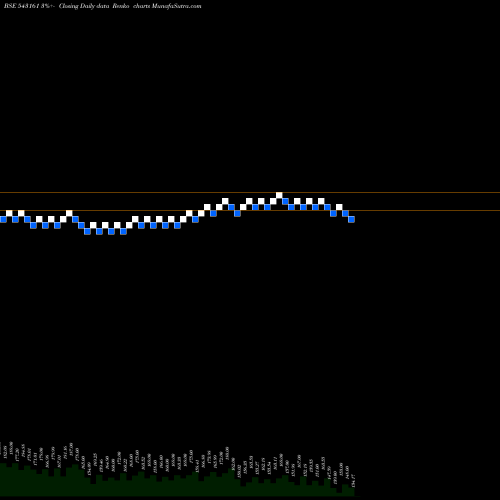The height and width of the screenshot is (500, 500).
Task: Click the upper orange horizontal price line
Action: click(x=250, y=192)
